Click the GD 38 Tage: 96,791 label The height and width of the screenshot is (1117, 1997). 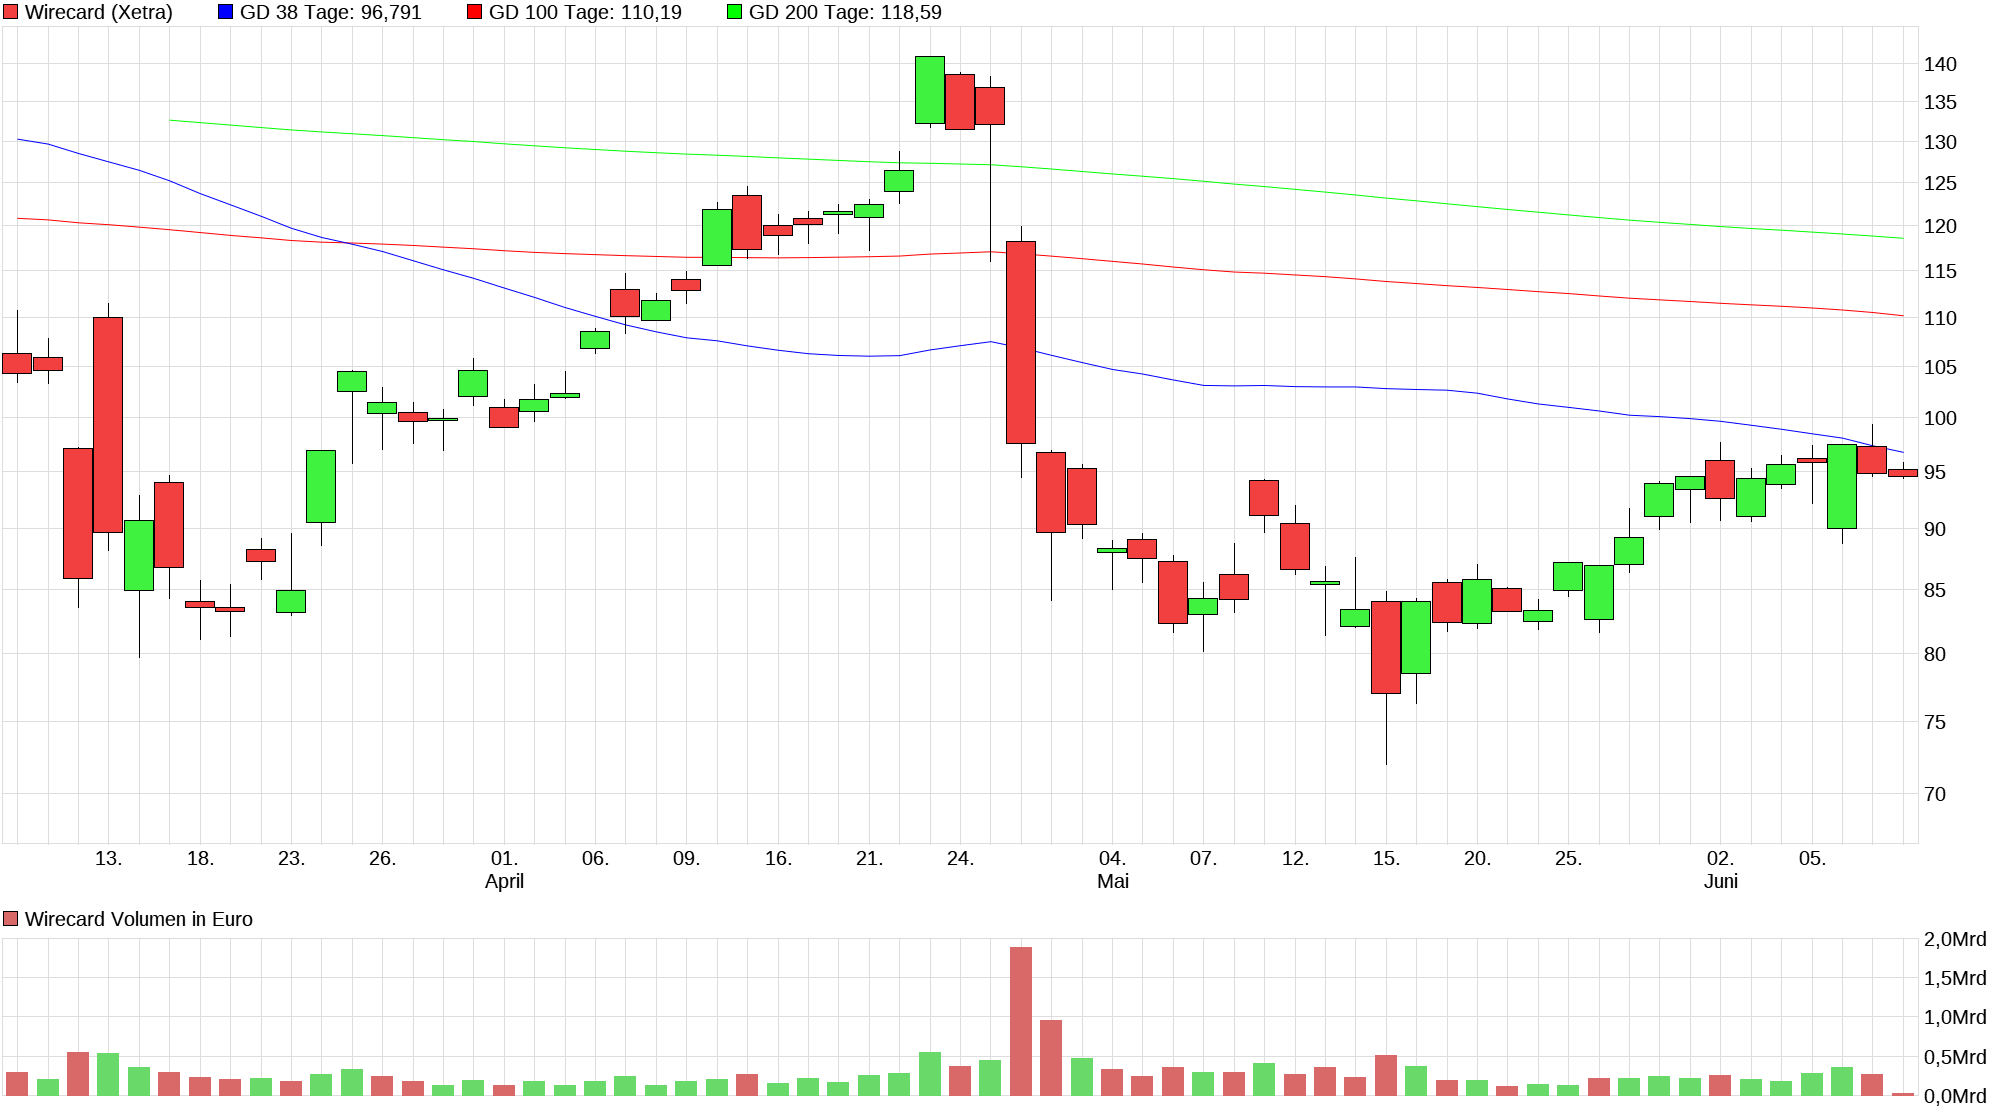[331, 12]
